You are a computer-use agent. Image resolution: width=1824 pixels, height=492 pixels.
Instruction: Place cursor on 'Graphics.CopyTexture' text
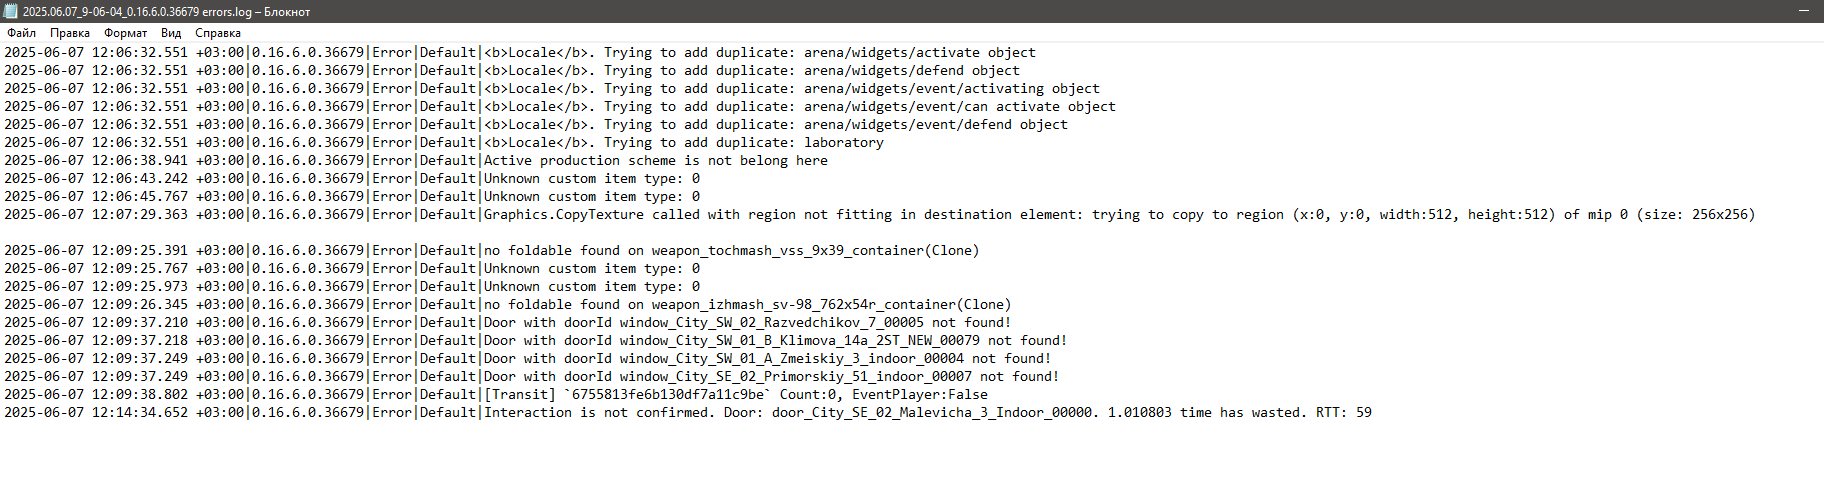click(564, 215)
